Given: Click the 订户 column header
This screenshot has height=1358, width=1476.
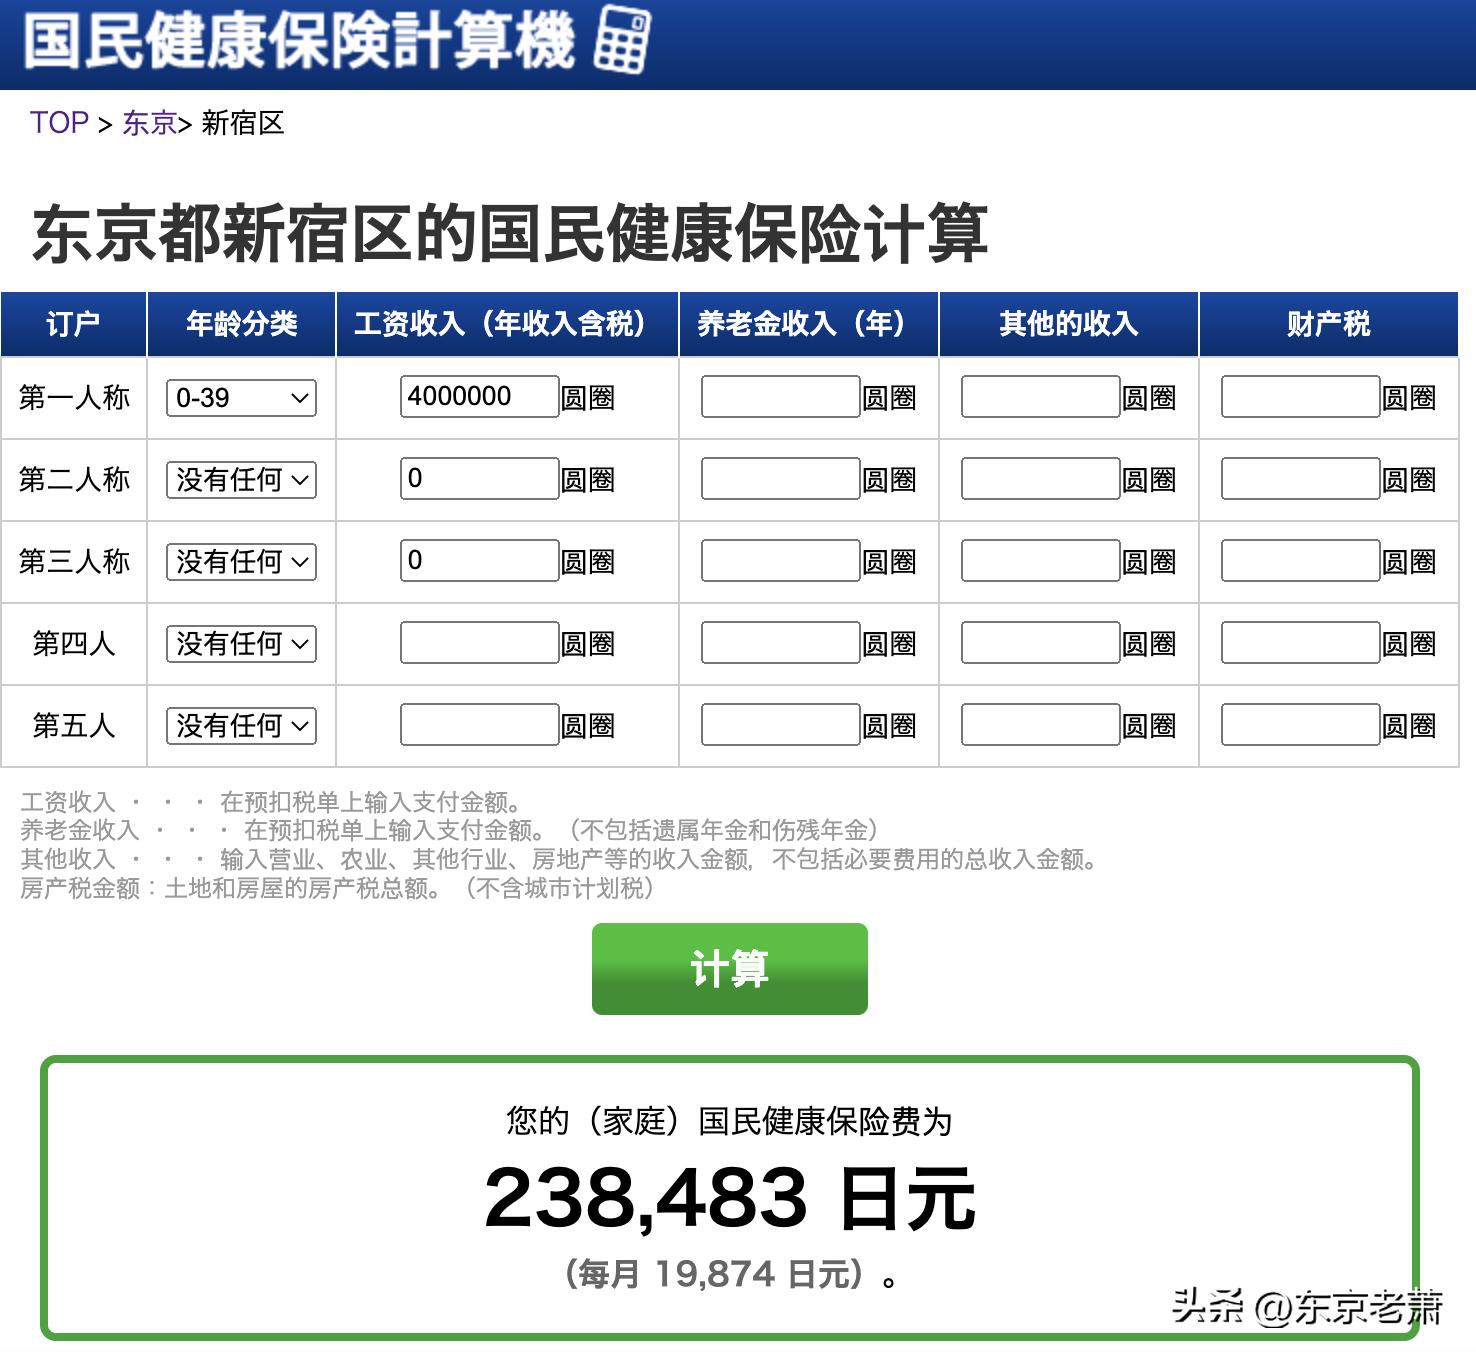Looking at the screenshot, I should pos(72,323).
